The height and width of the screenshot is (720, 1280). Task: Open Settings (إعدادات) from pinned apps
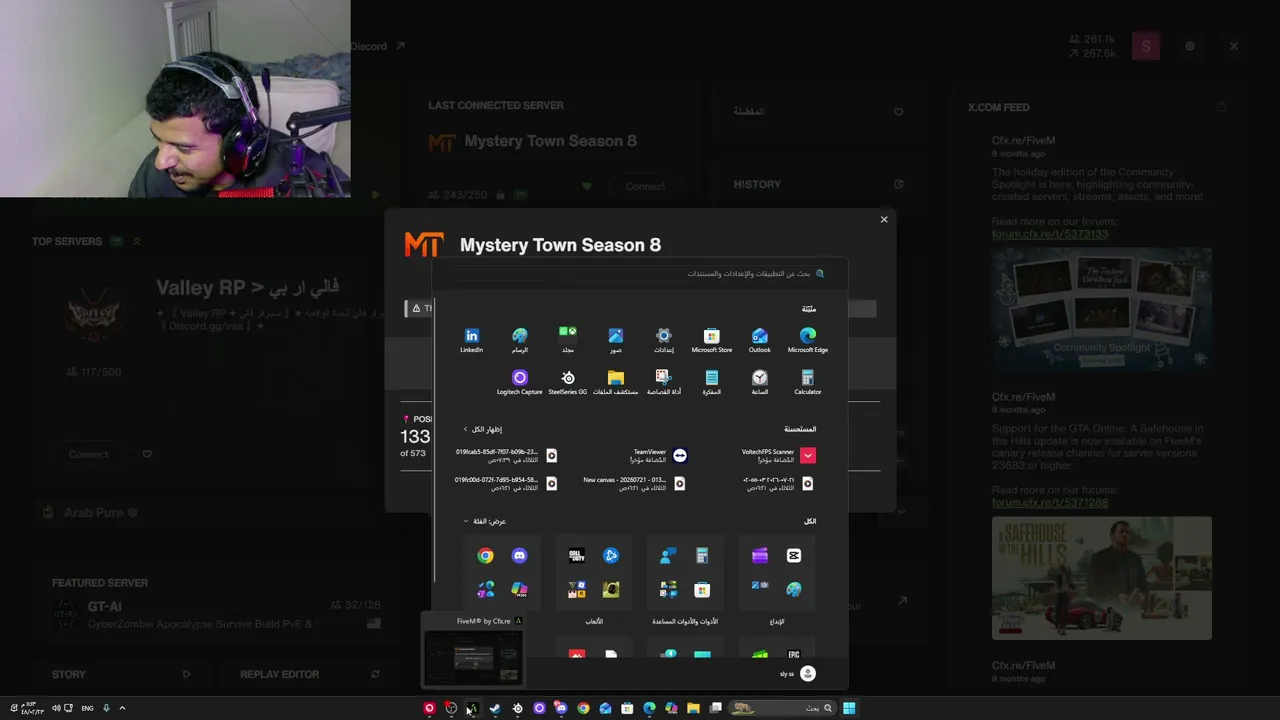pos(664,340)
